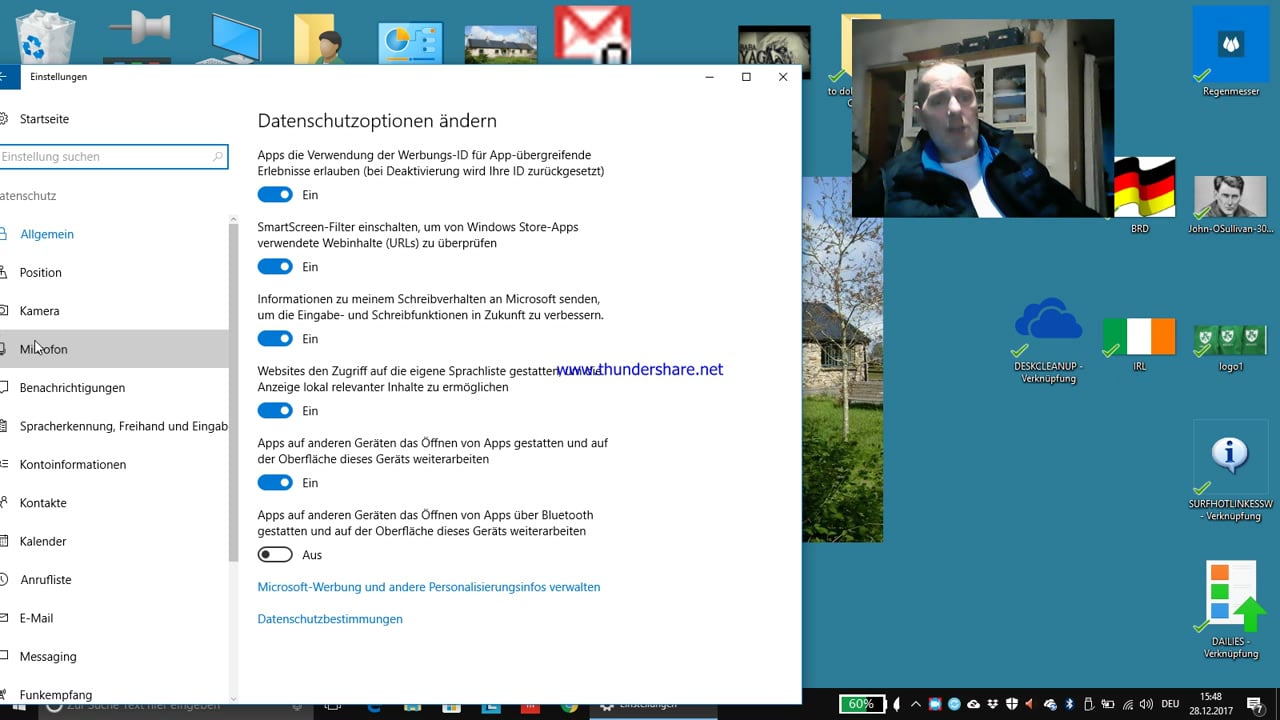Screen dimensions: 1280x720
Task: Click the Bluetooth tray icon
Action: (x=1069, y=705)
